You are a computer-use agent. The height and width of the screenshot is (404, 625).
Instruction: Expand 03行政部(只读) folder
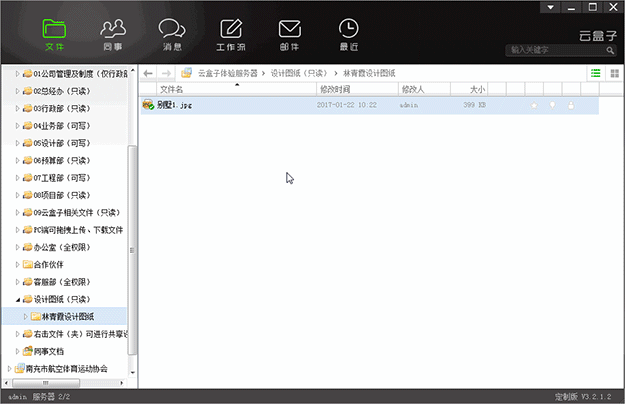point(17,108)
